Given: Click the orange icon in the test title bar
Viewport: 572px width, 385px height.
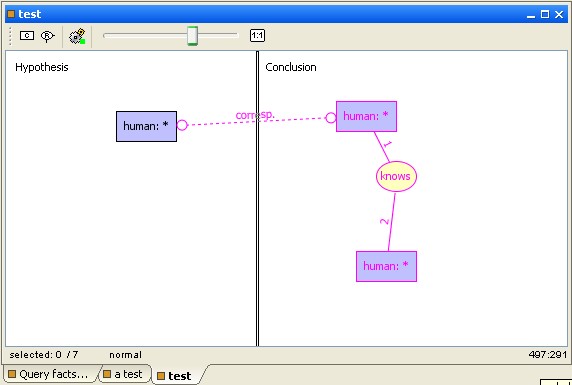Looking at the screenshot, I should coord(11,14).
